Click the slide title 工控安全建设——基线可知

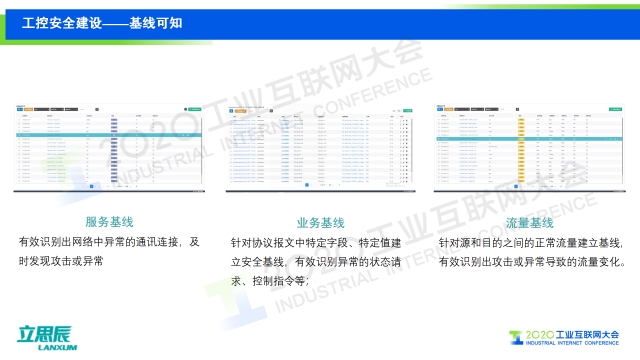(102, 23)
